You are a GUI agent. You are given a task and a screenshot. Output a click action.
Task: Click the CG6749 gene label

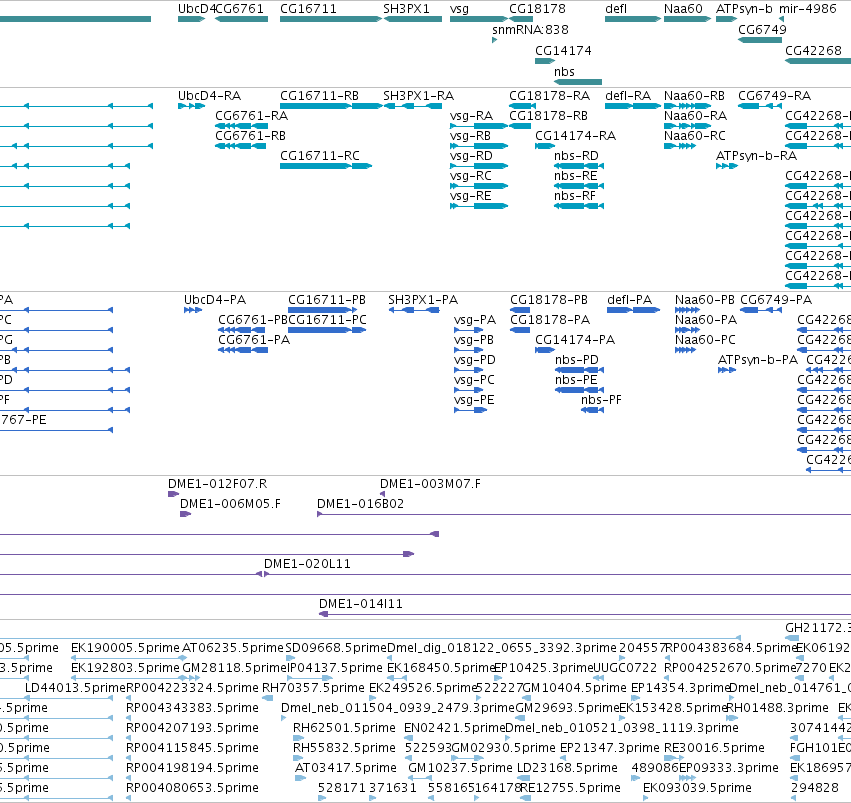click(762, 29)
